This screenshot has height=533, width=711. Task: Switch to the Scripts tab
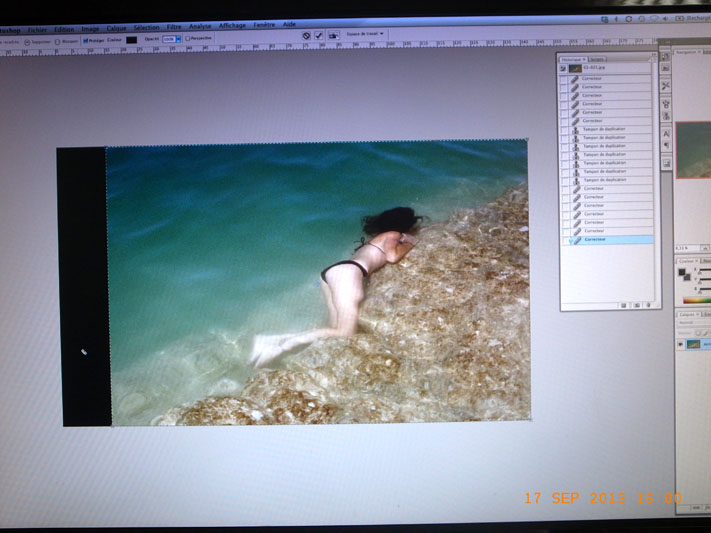597,59
